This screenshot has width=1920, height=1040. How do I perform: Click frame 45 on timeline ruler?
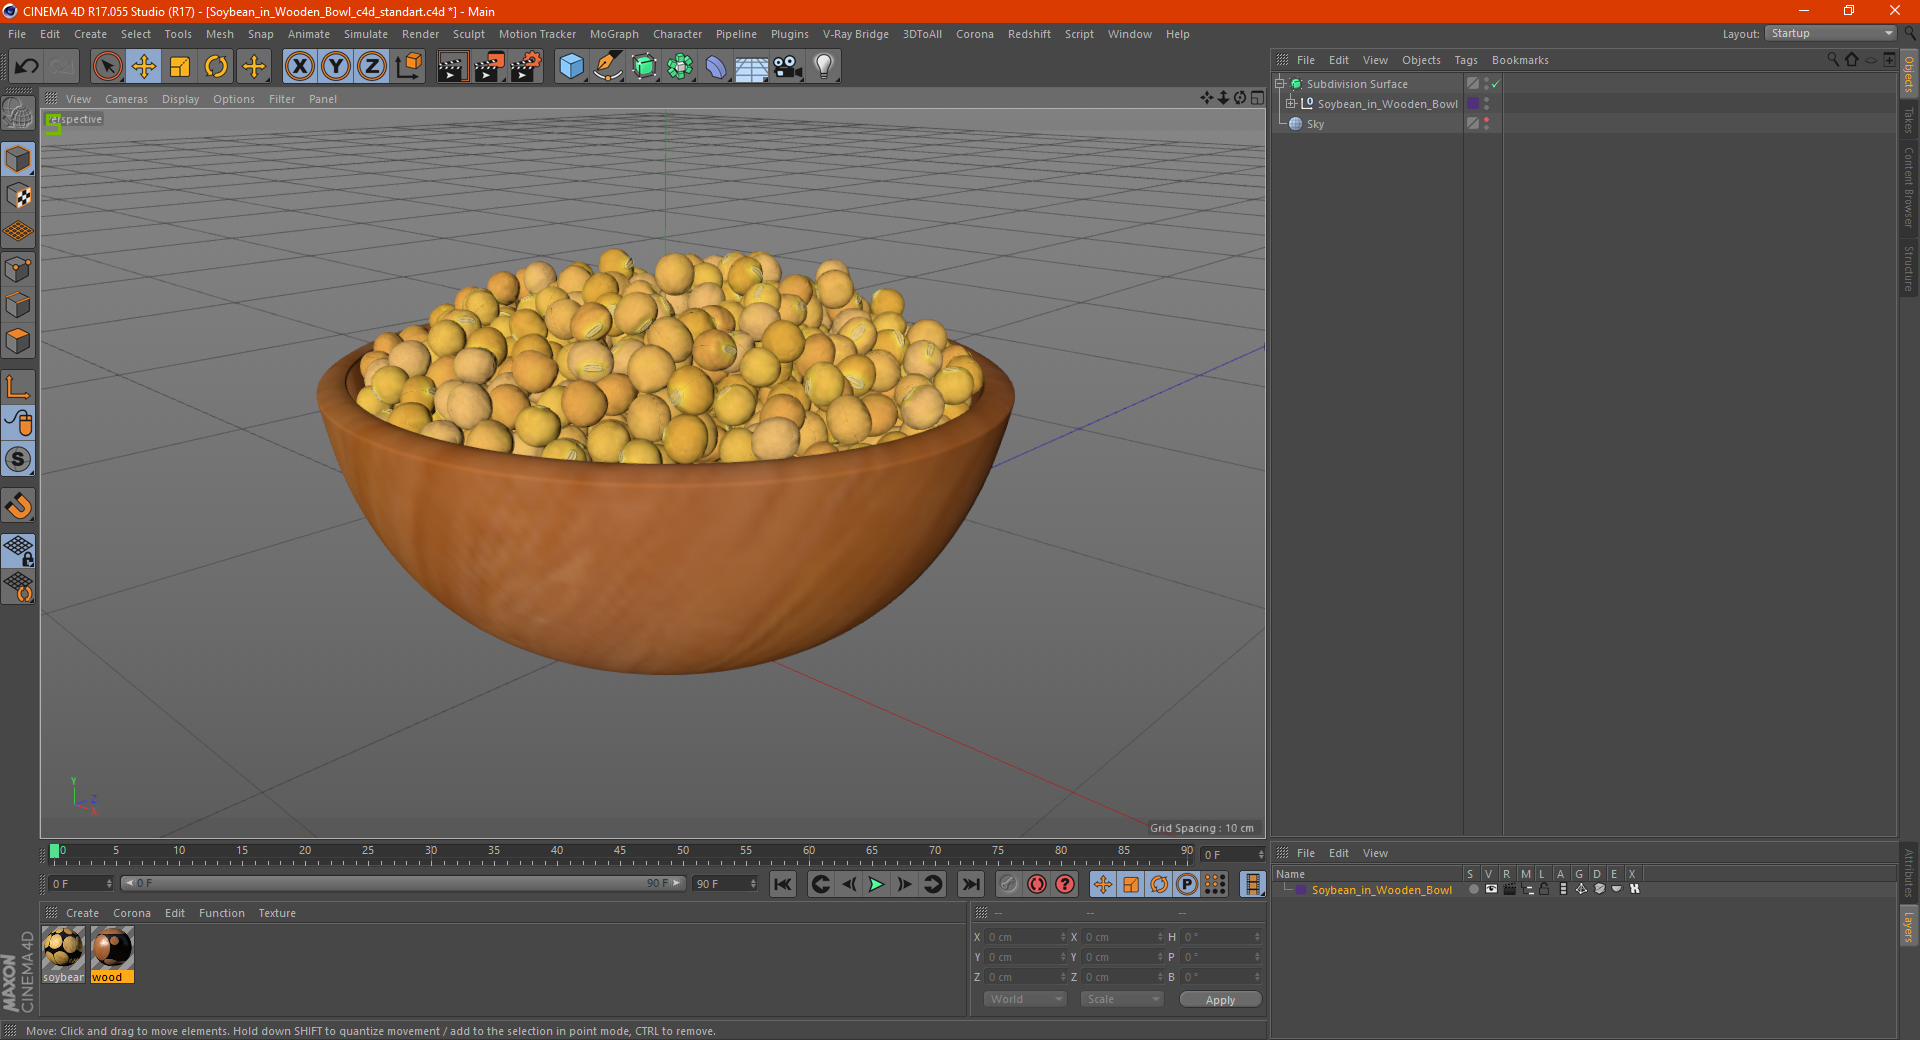620,853
